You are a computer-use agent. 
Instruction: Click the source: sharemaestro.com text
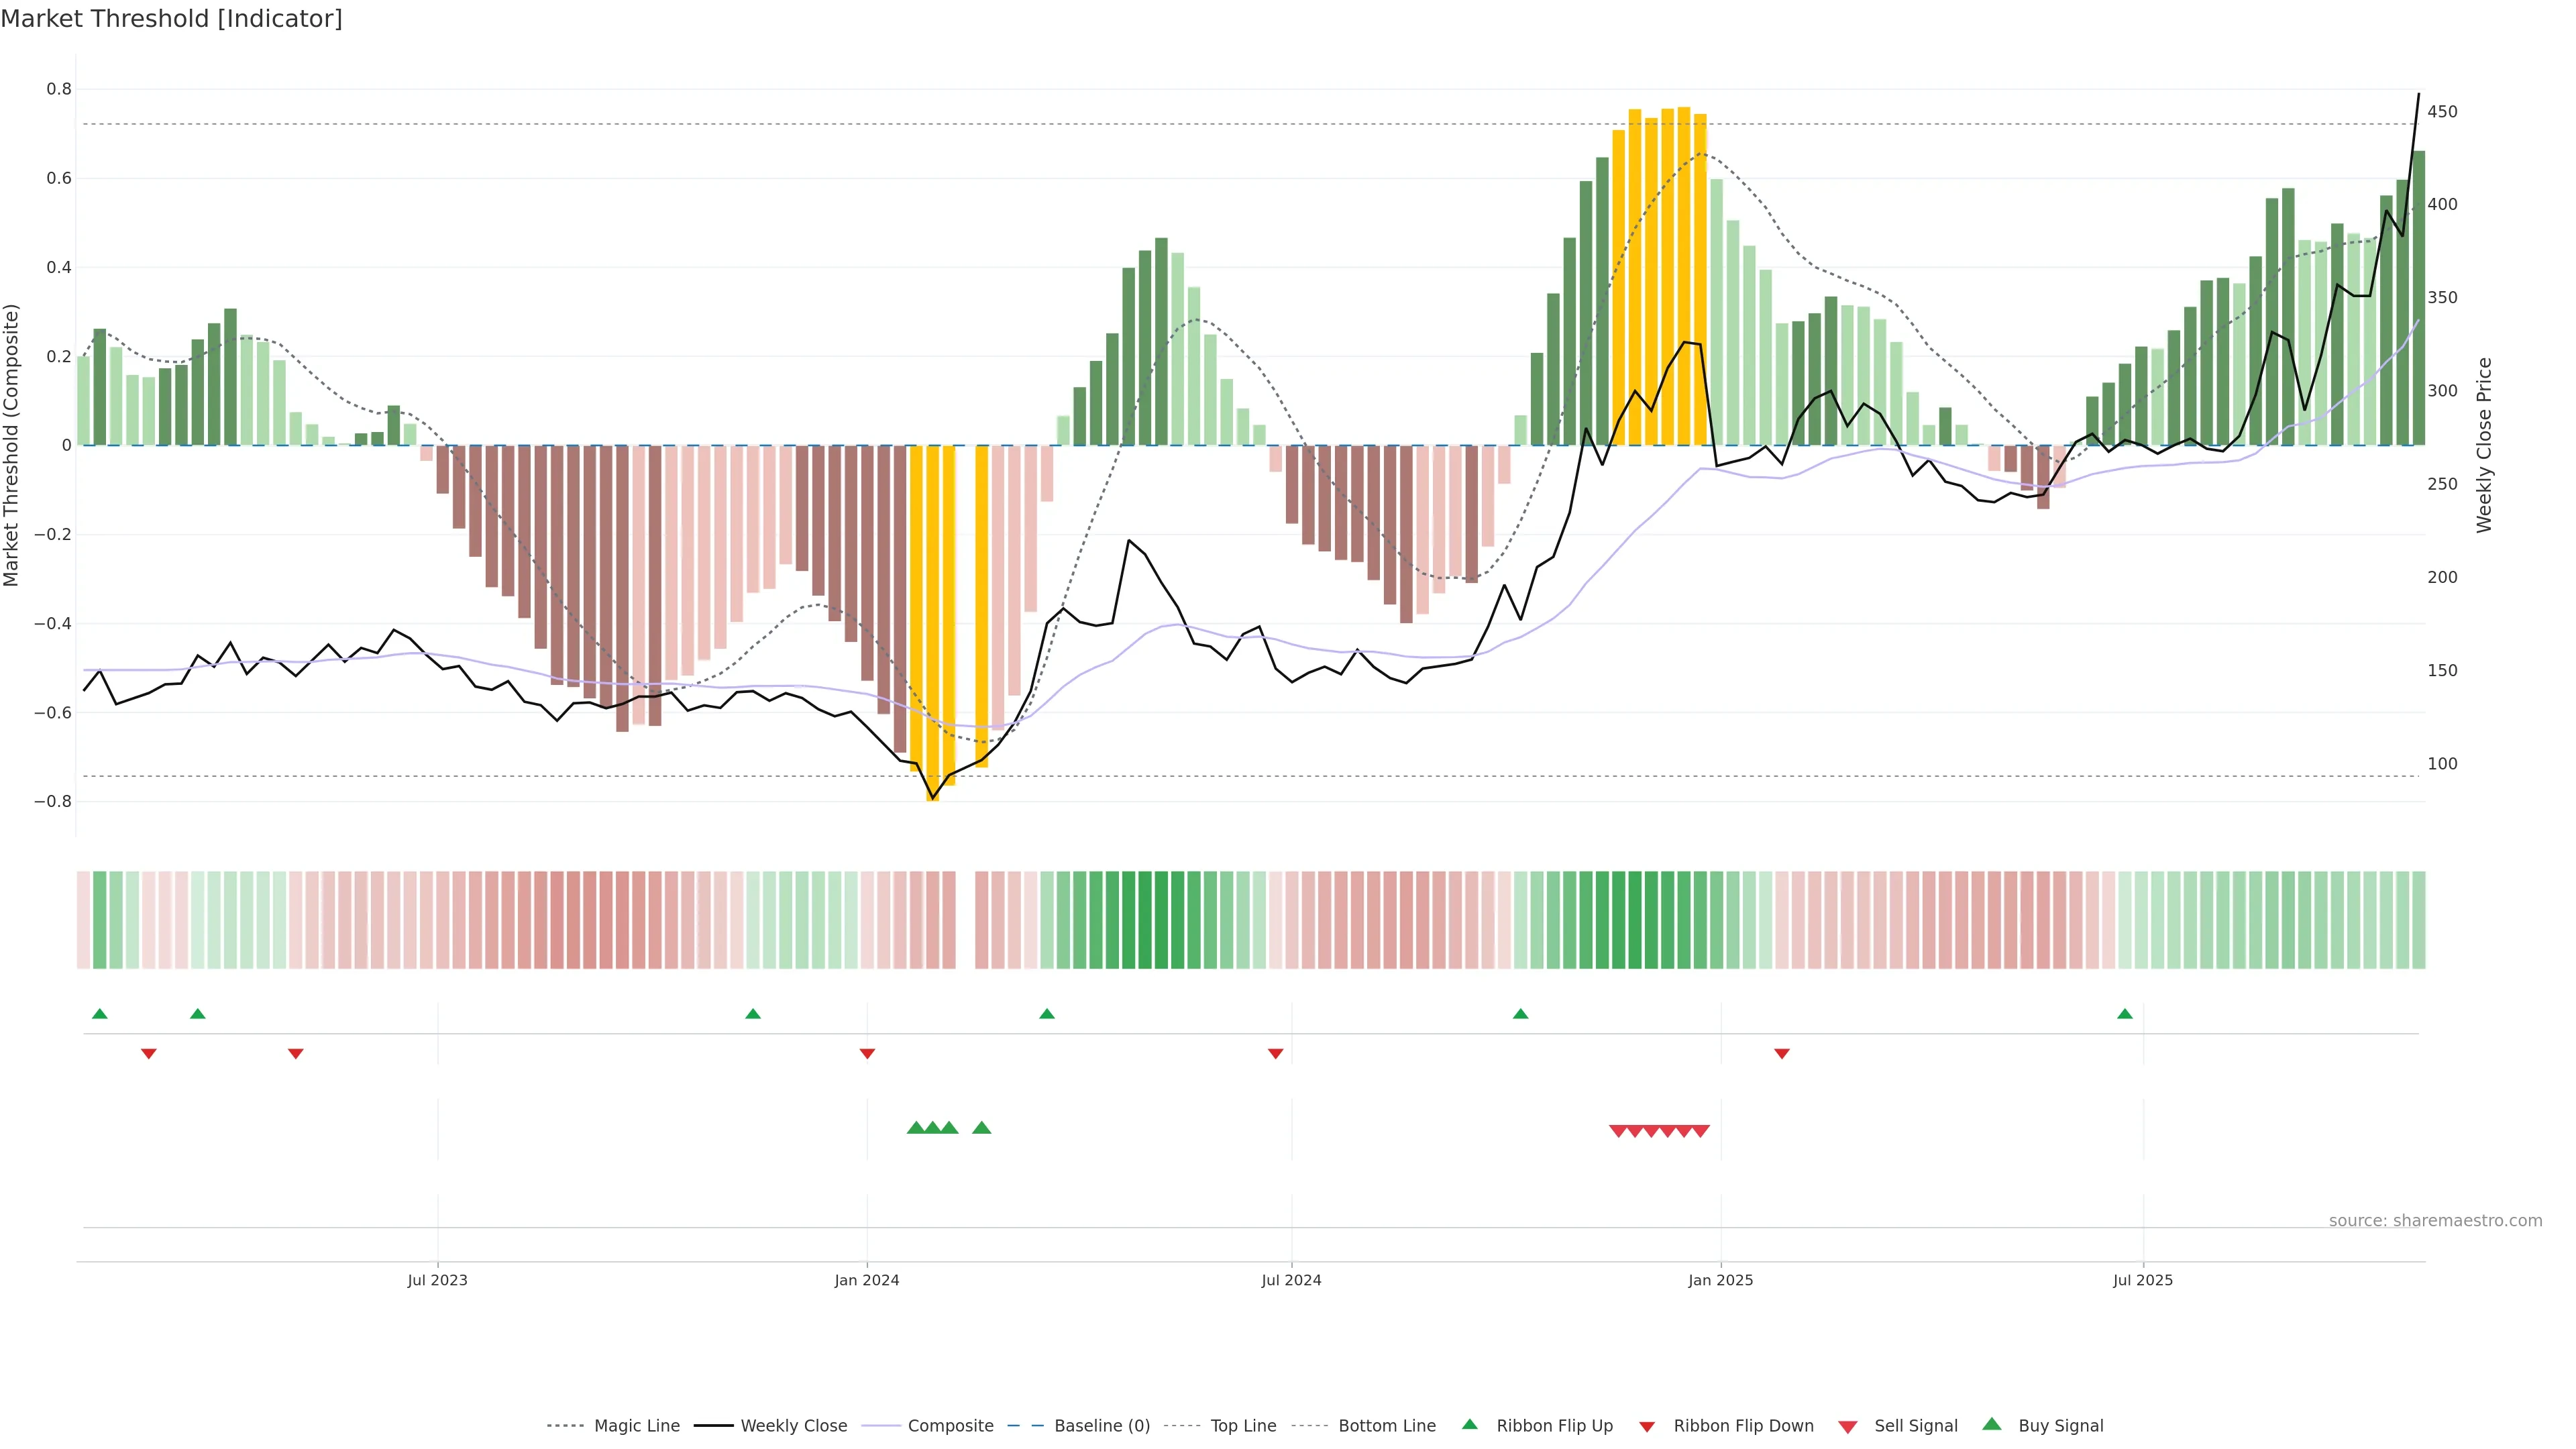2435,1220
